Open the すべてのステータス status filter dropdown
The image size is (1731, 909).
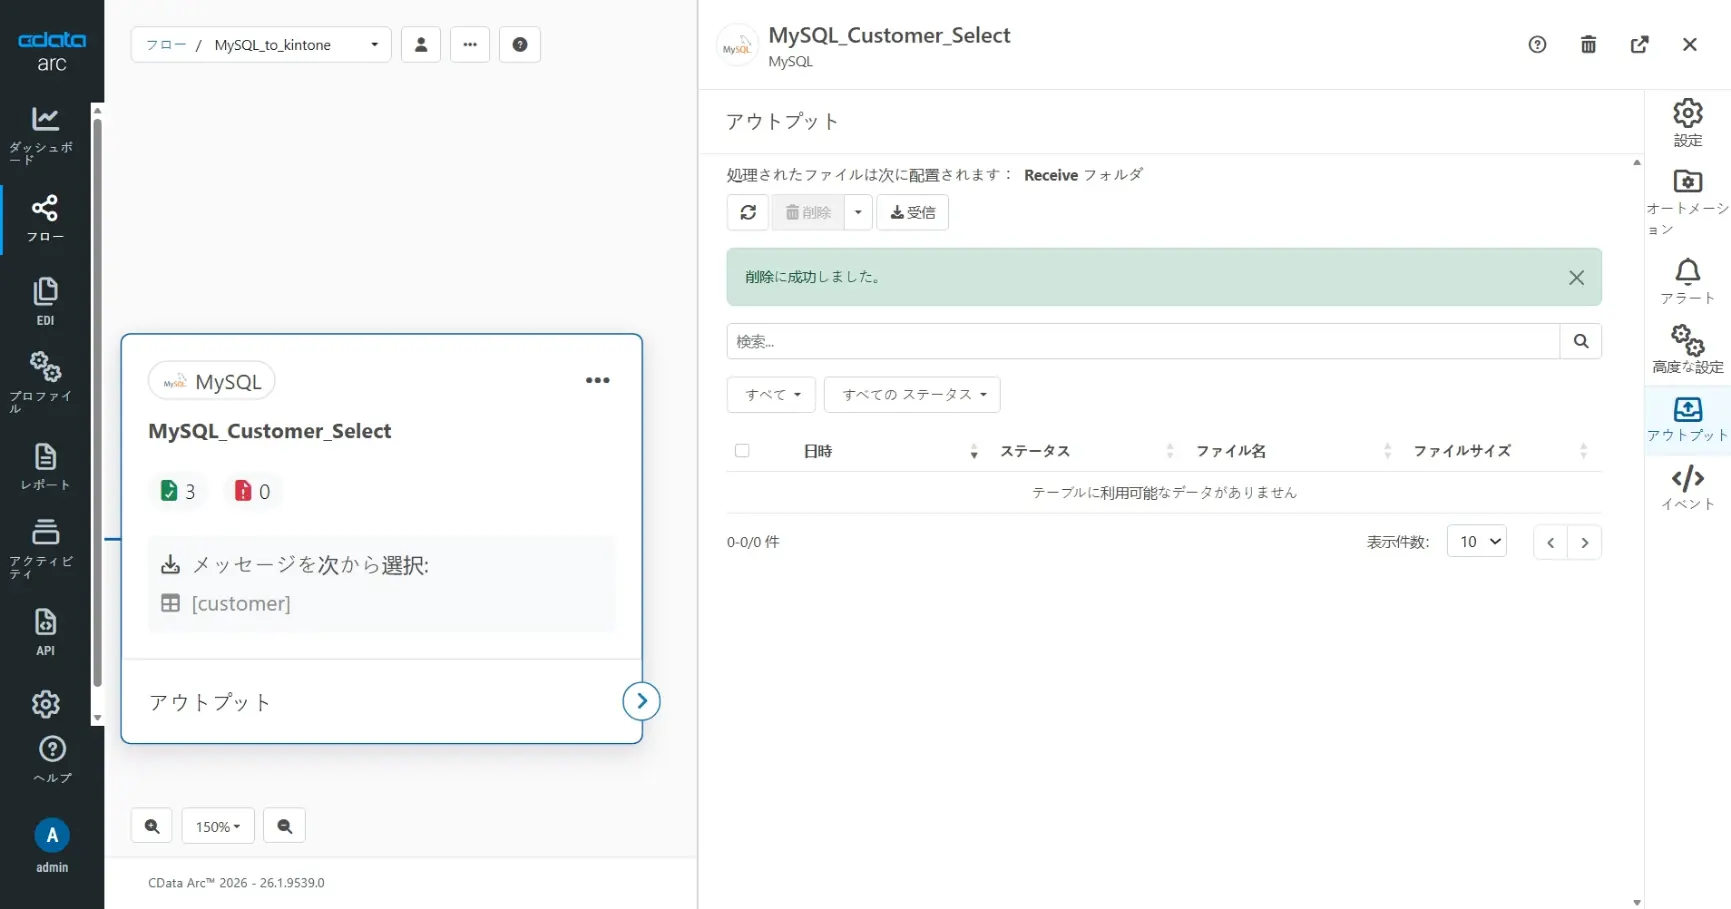click(911, 394)
